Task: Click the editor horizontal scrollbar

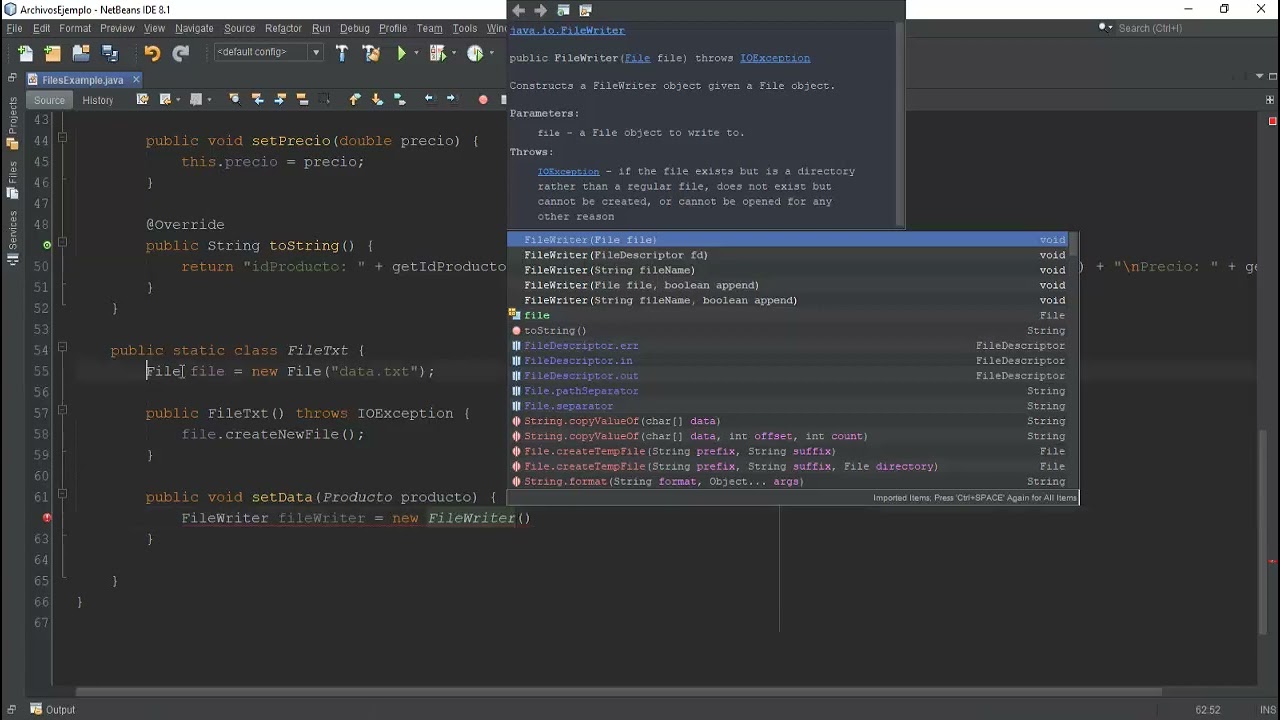Action: tap(620, 691)
